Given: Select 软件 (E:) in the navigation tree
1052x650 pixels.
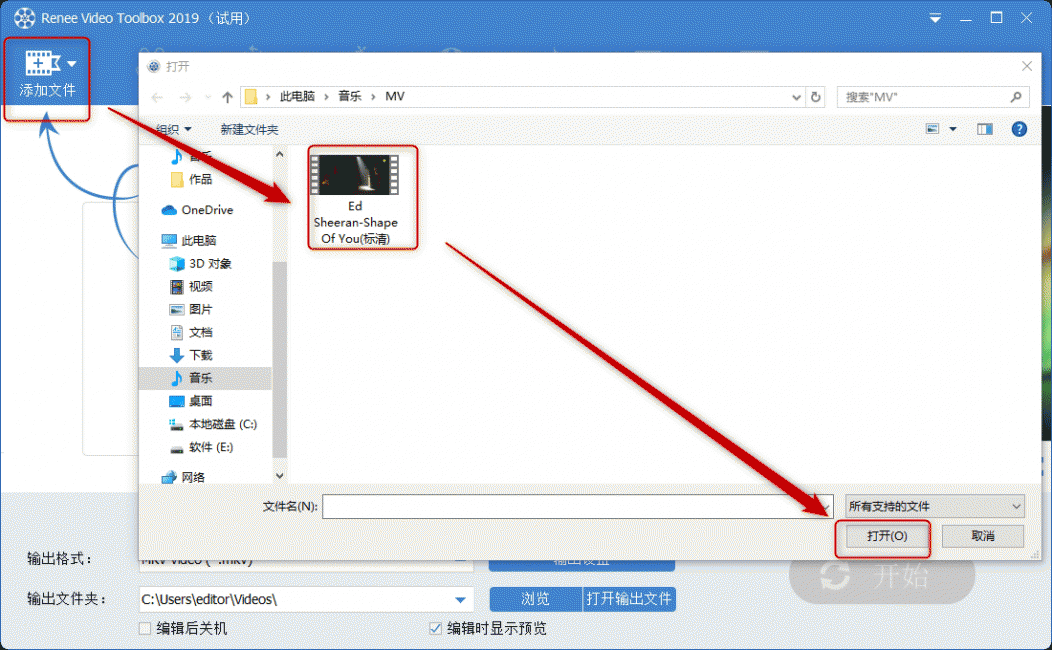Looking at the screenshot, I should [x=201, y=447].
